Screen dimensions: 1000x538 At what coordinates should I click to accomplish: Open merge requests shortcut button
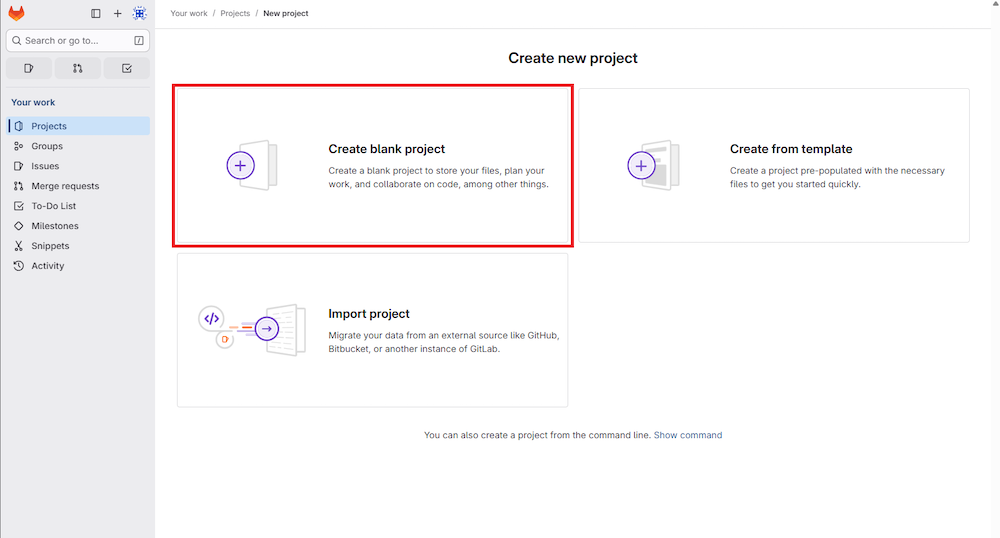pyautogui.click(x=78, y=68)
